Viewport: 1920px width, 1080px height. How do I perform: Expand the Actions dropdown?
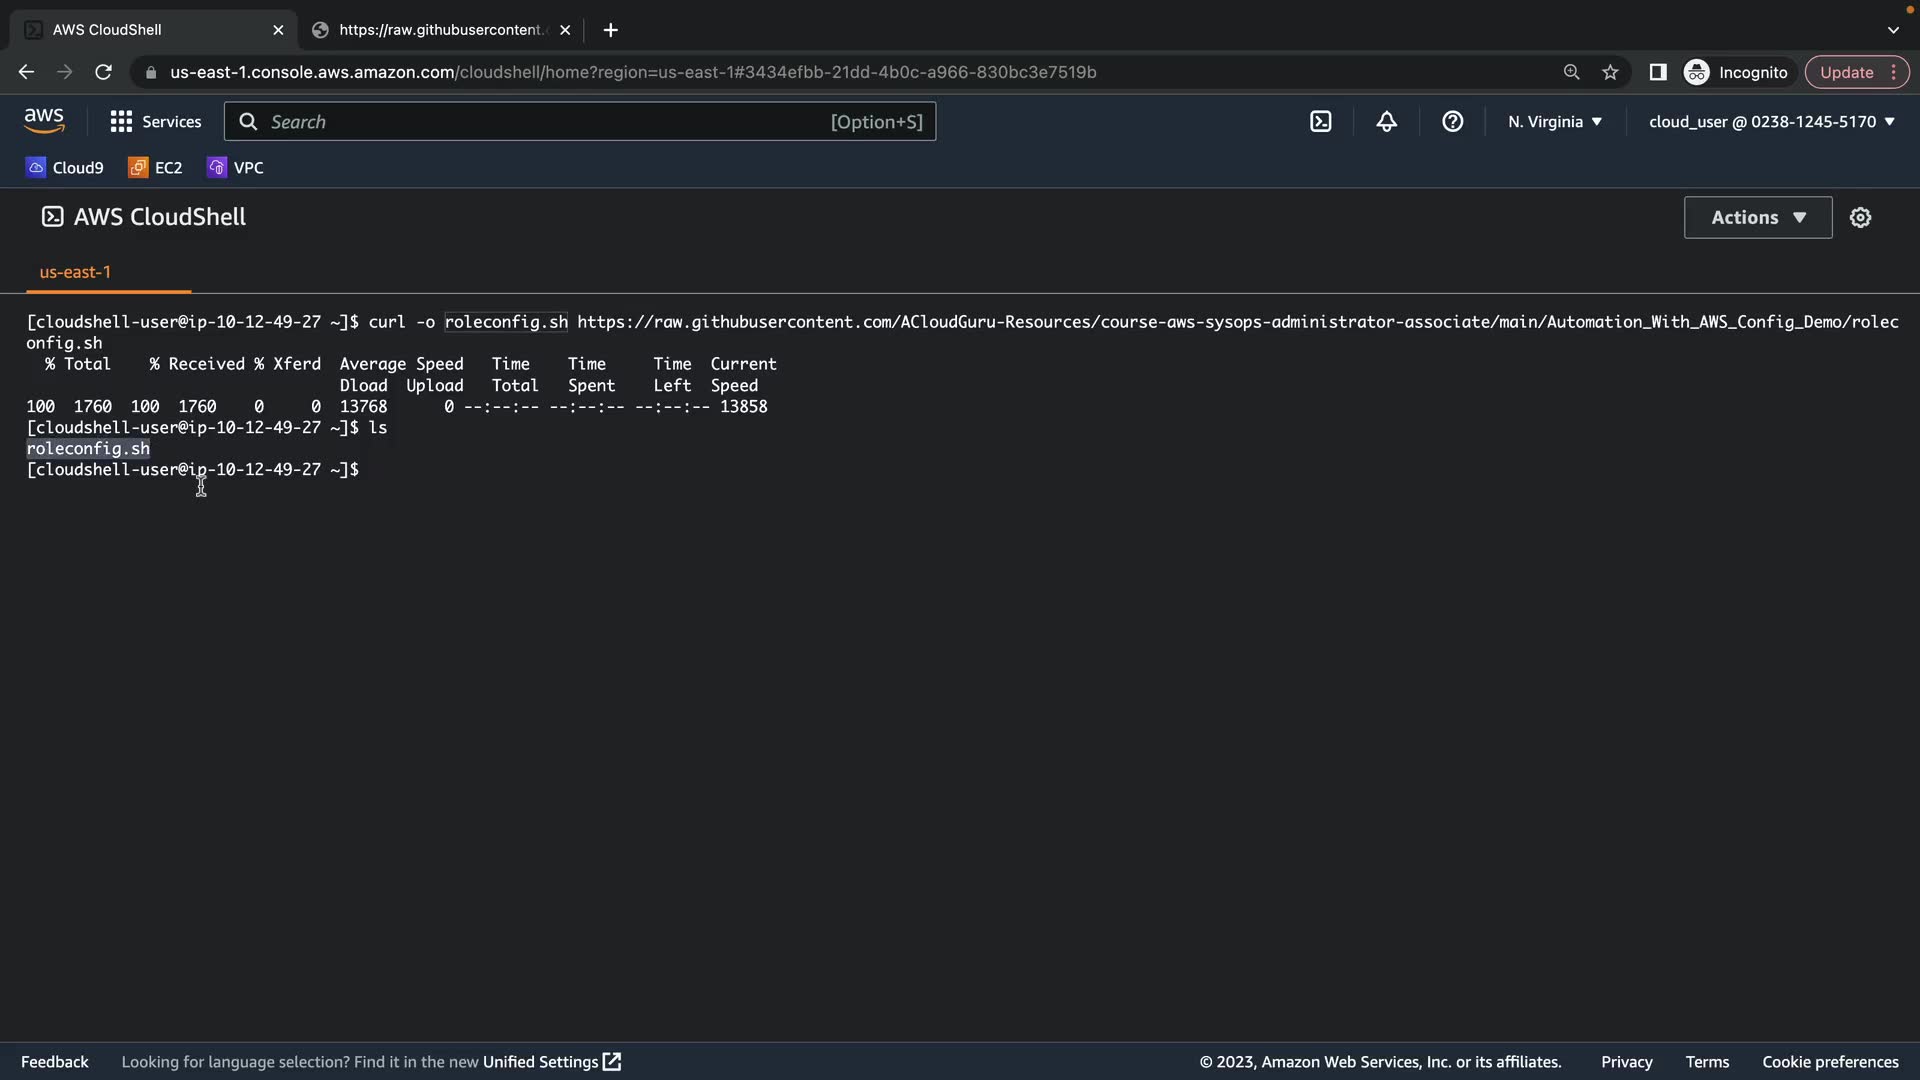pyautogui.click(x=1757, y=217)
